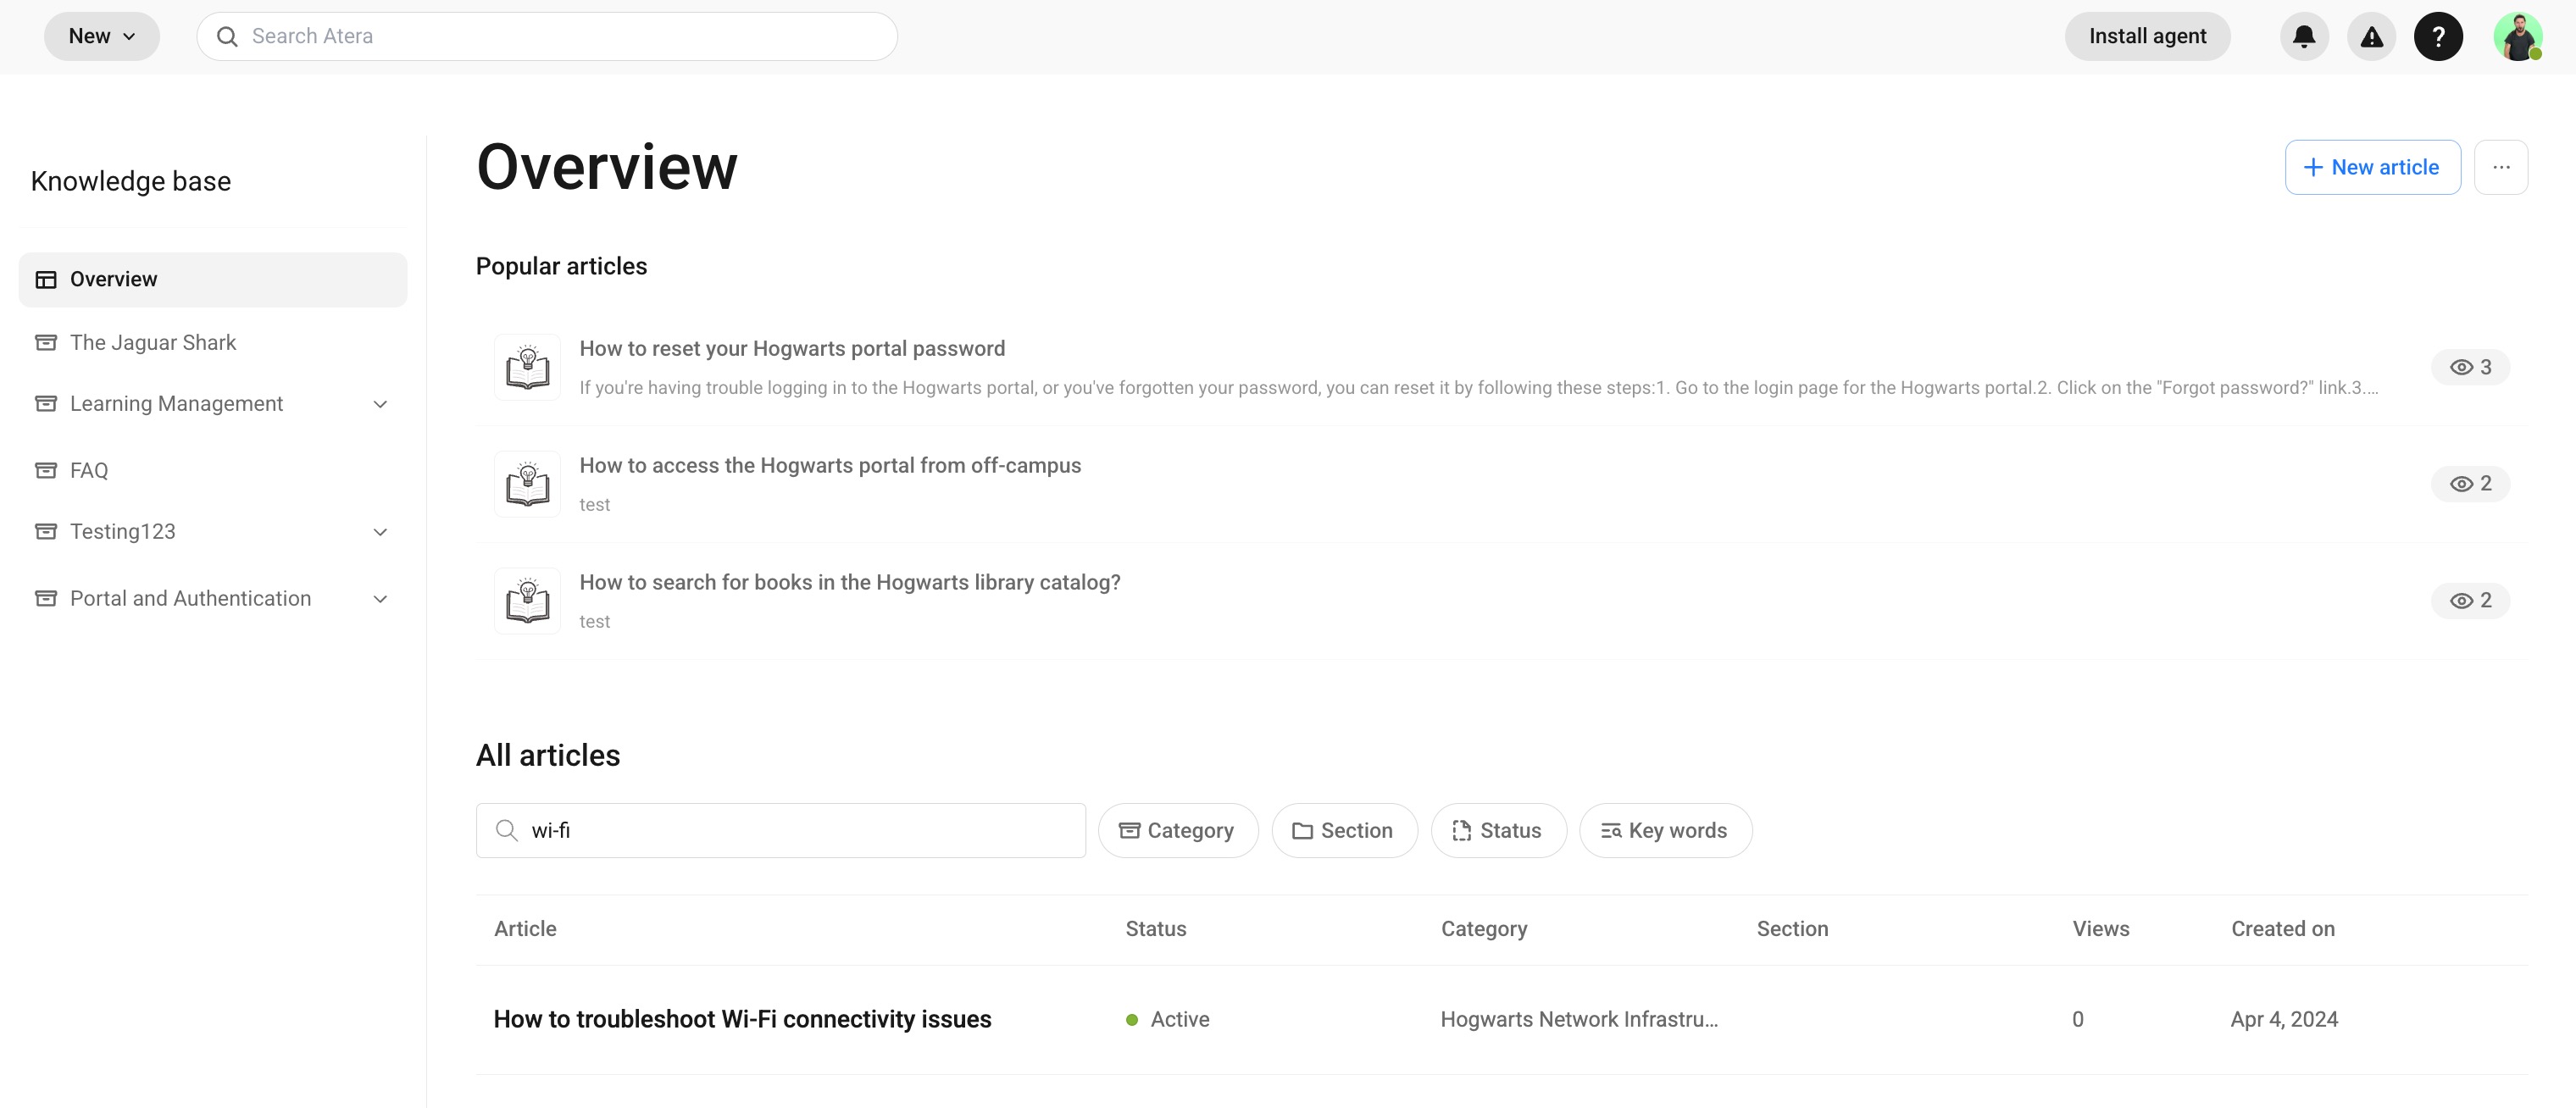Open 'How to access the Hogwarts portal from off-campus'
The width and height of the screenshot is (2576, 1108).
[x=830, y=466]
